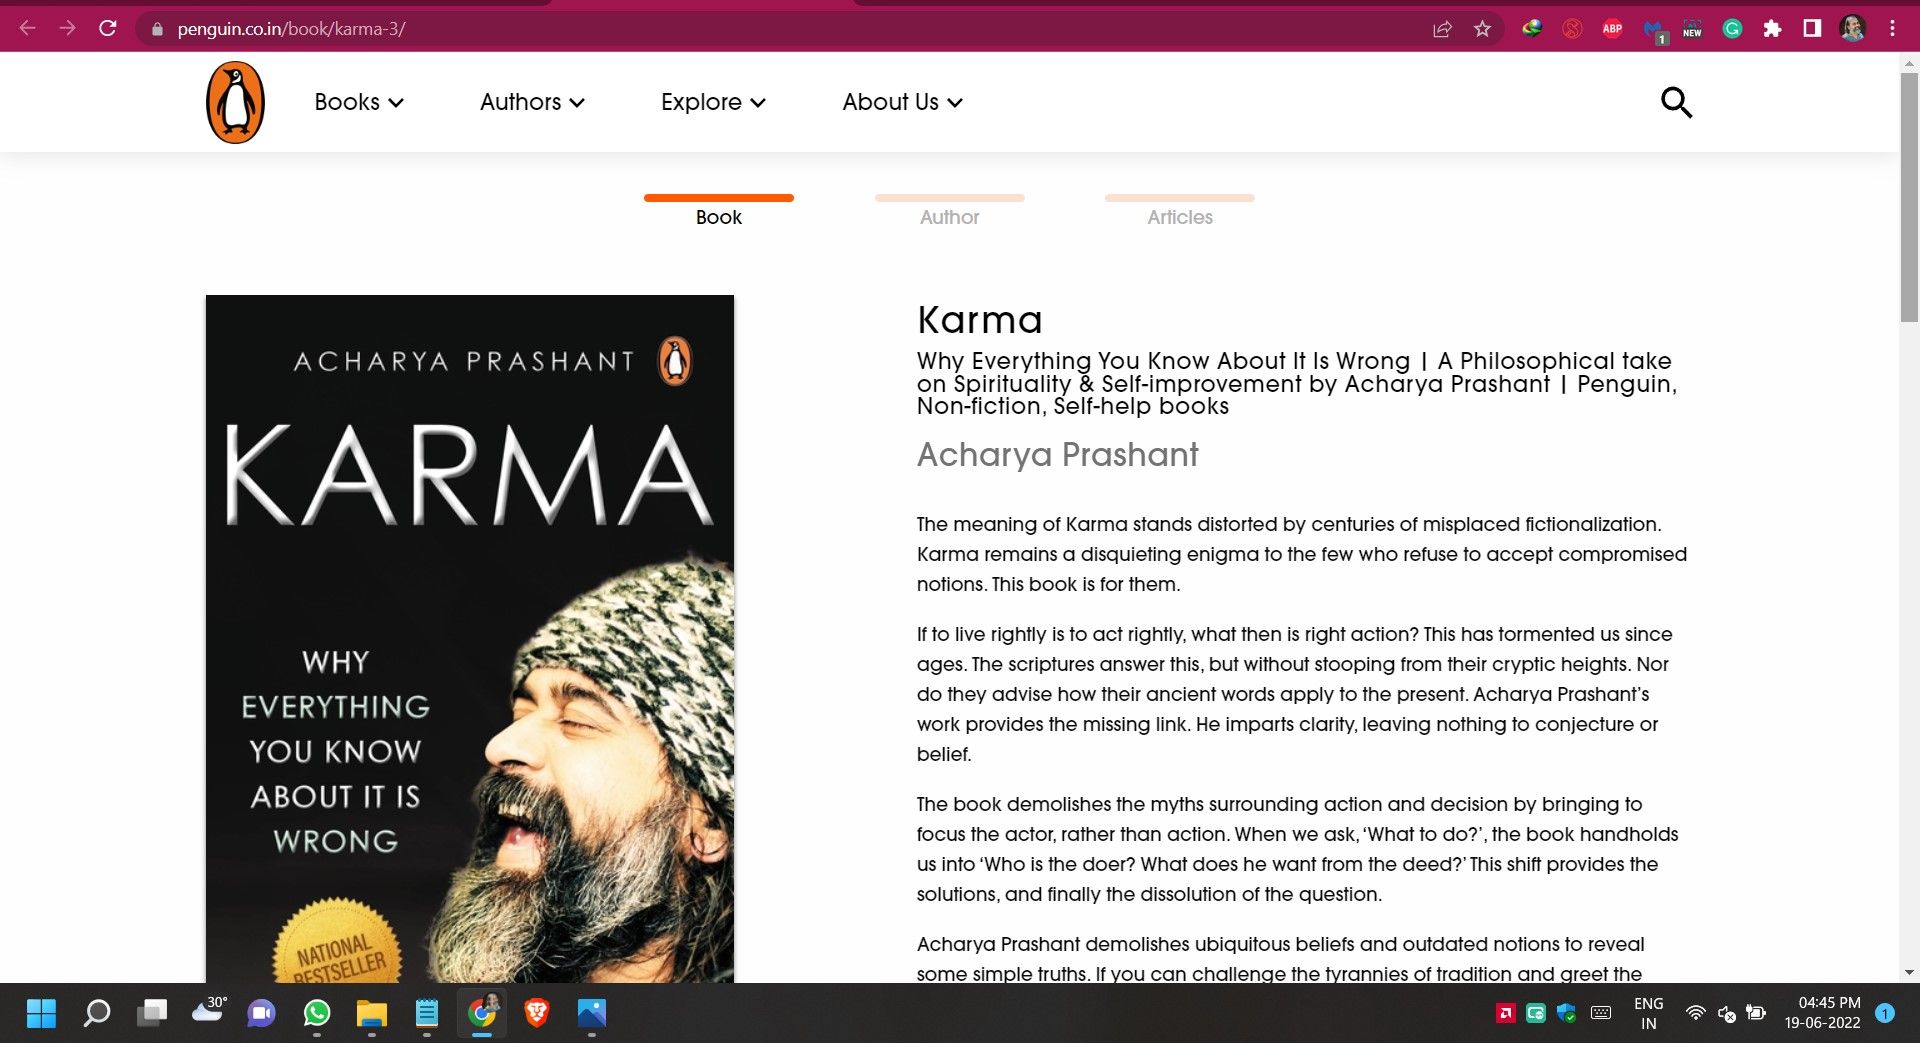Expand the About Us dropdown menu
Screen dimensions: 1920x1043
point(902,102)
